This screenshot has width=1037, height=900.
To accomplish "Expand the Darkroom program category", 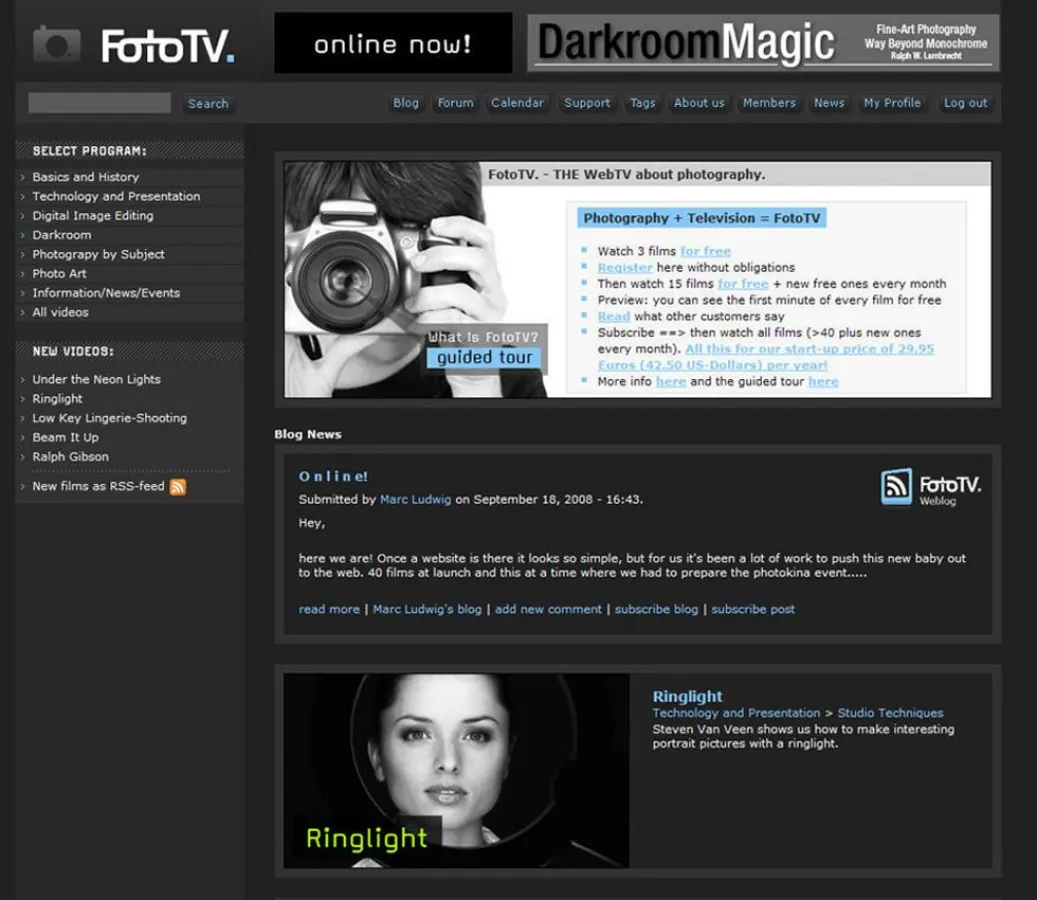I will pos(60,234).
